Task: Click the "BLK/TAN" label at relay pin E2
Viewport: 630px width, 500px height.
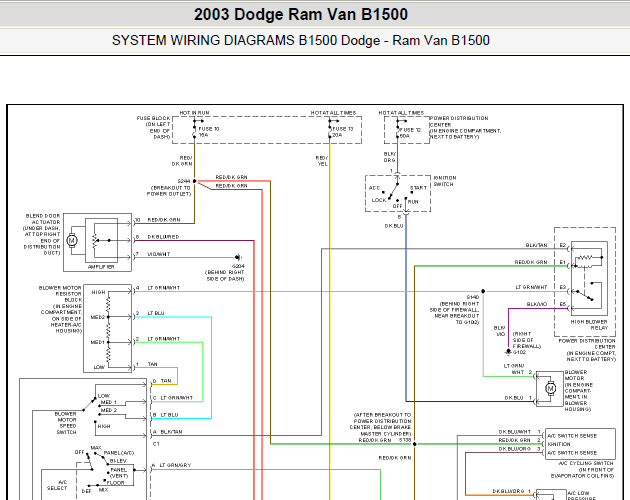Action: 536,245
